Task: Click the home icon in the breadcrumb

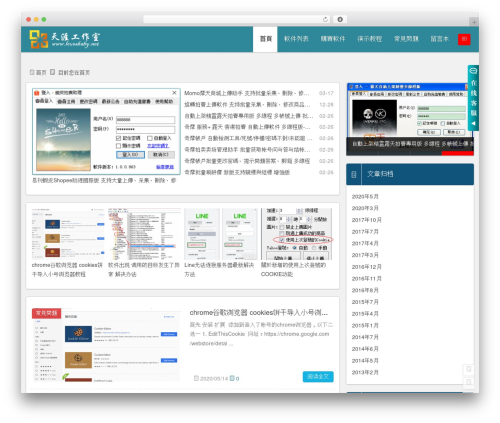Action: (32, 72)
